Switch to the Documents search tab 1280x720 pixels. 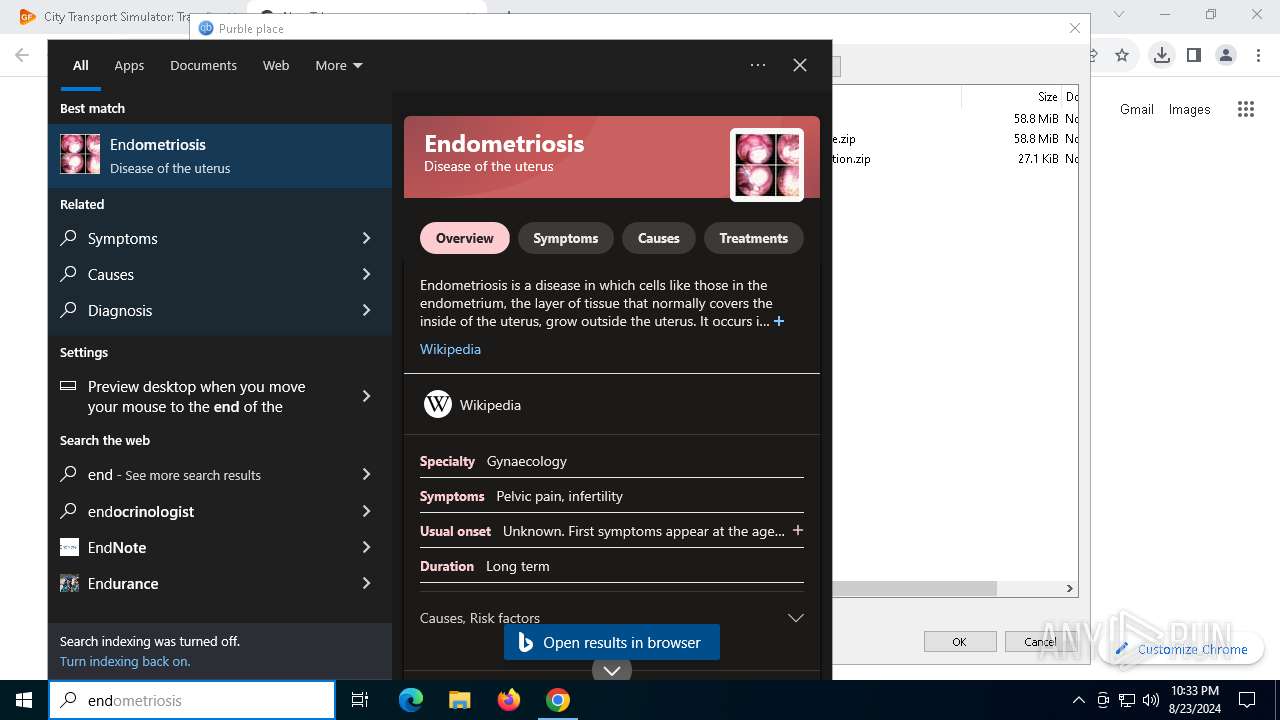pos(203,65)
